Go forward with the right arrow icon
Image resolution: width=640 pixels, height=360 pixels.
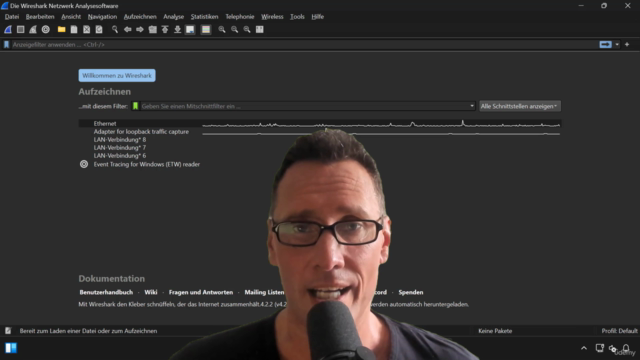point(140,29)
